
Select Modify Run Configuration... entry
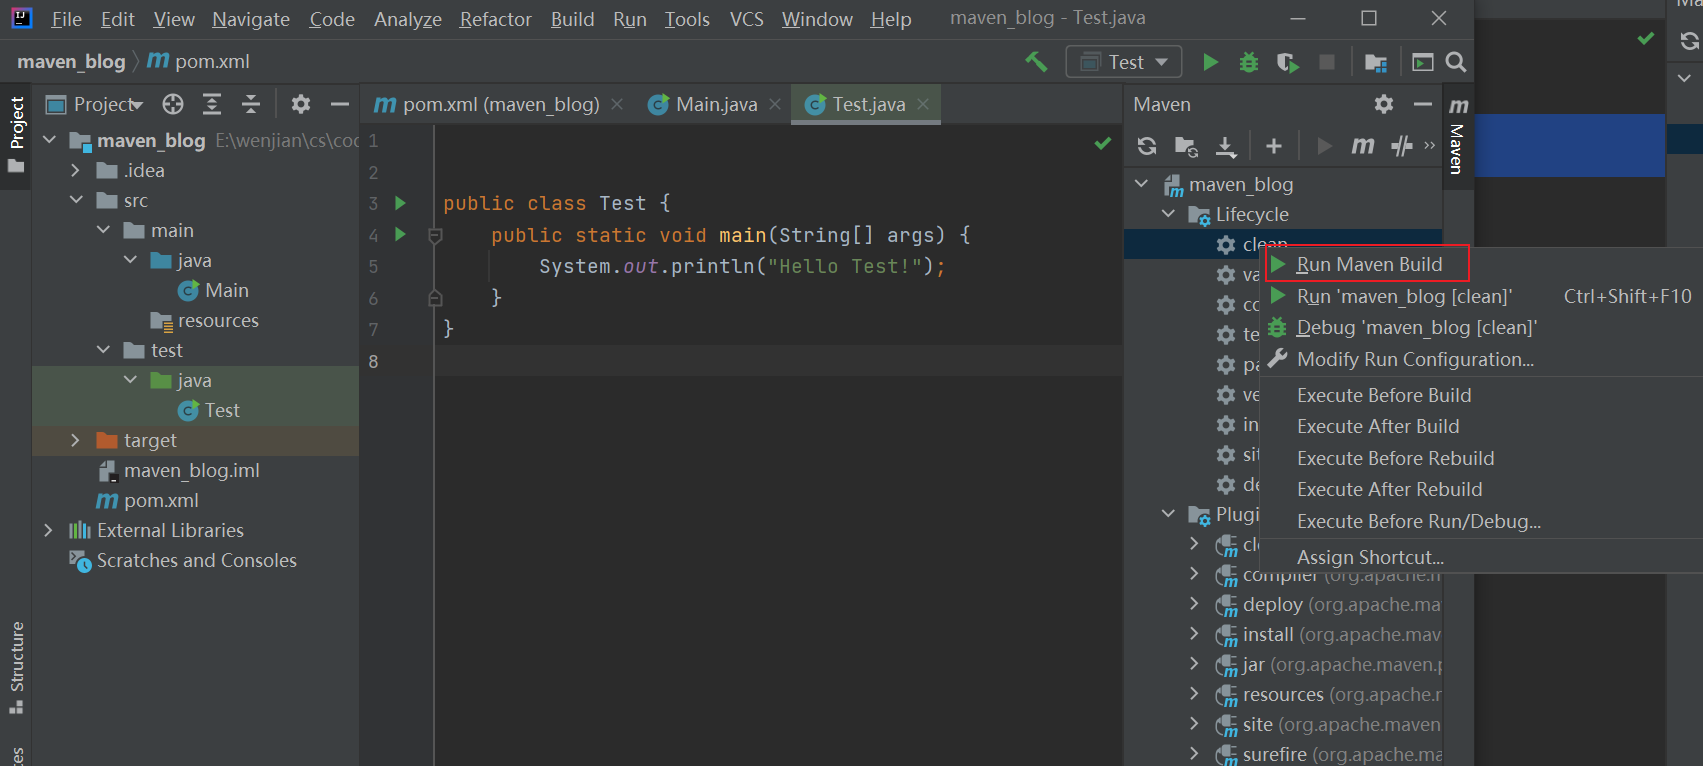click(x=1481, y=359)
